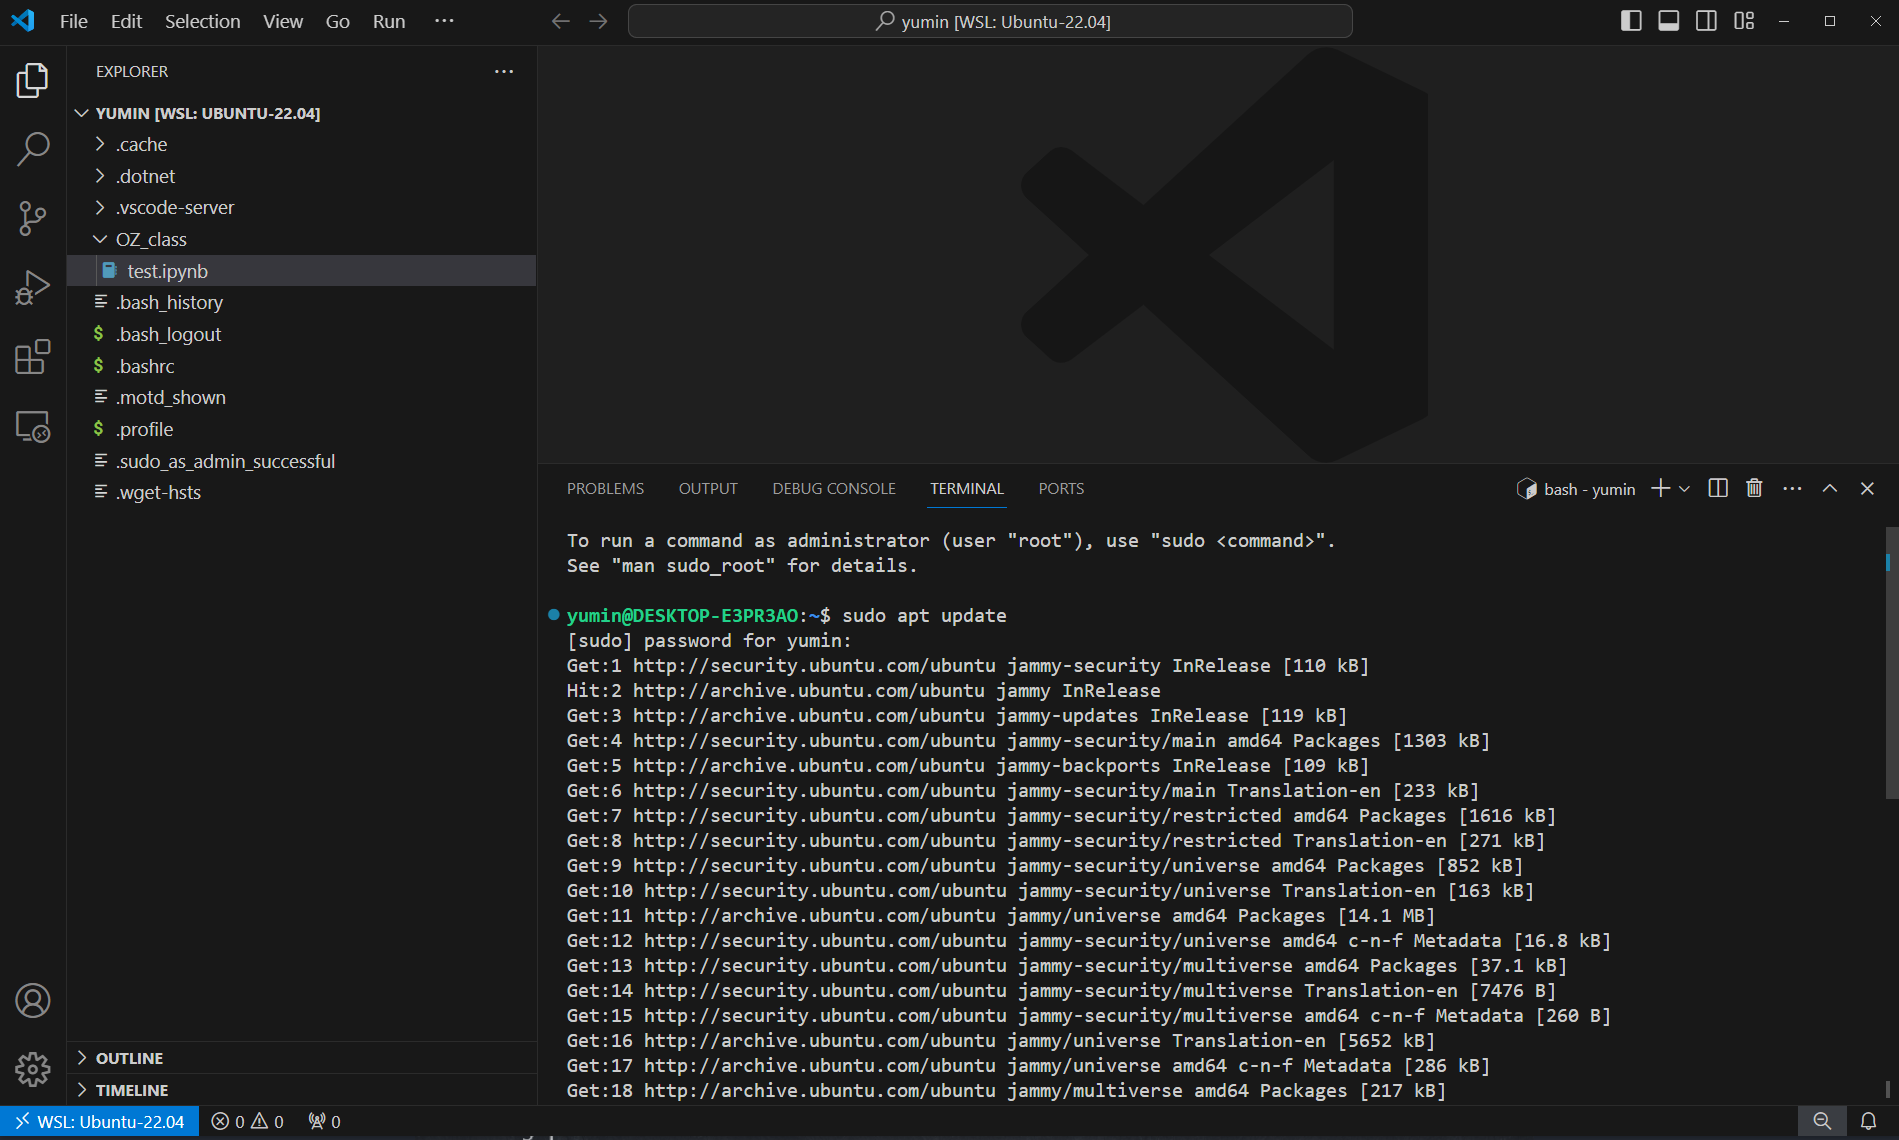Open the Extensions view
1899x1140 pixels.
tap(32, 357)
